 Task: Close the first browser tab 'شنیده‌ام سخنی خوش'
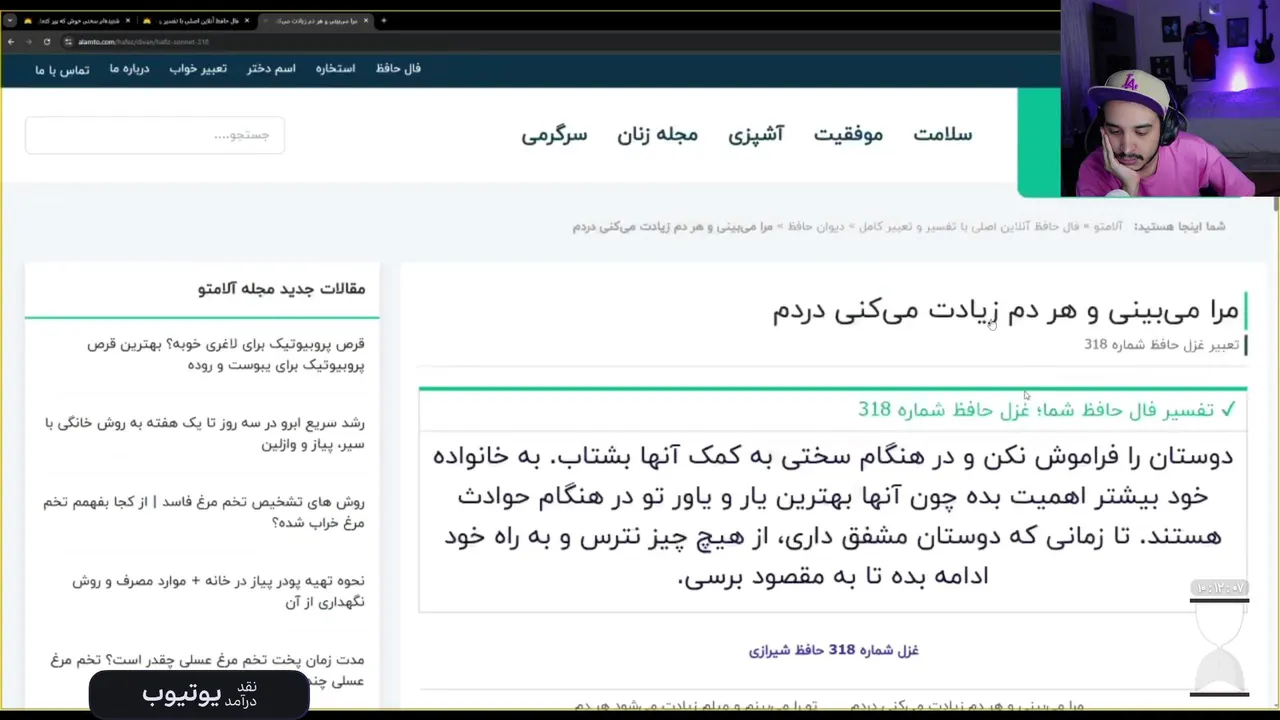[x=128, y=20]
